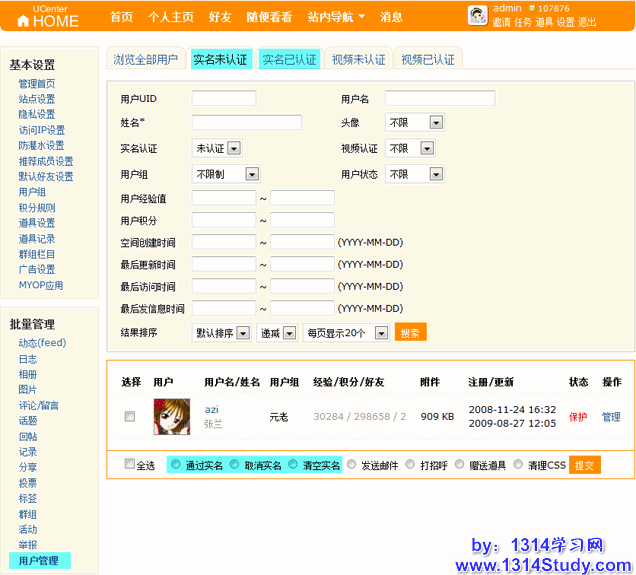Switch to the 实名已认证 tab
Screen dimensions: 636x575
[289, 59]
